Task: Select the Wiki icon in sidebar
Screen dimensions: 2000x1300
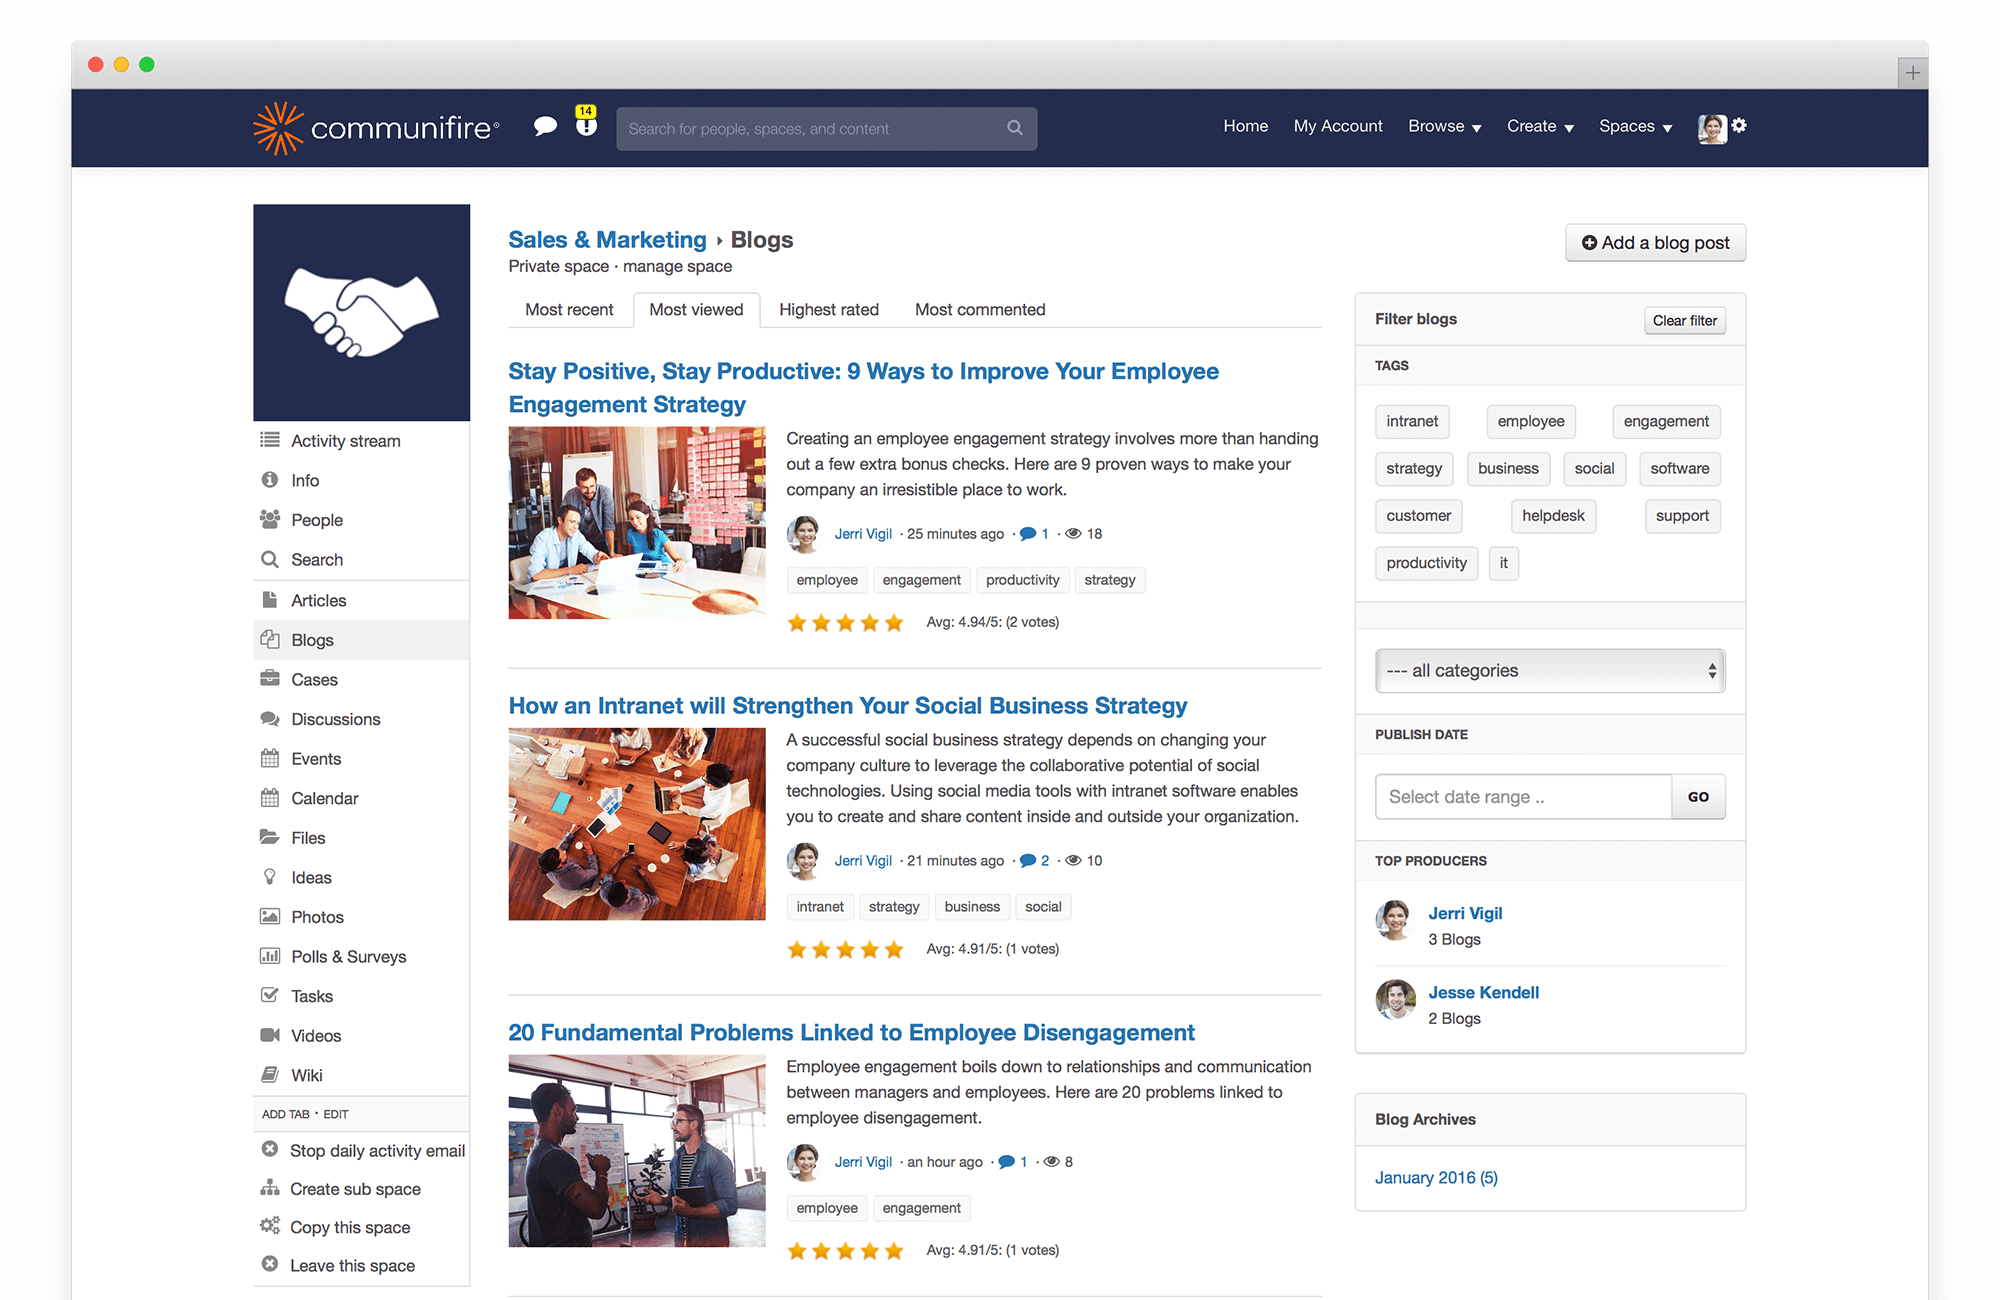Action: (x=270, y=1074)
